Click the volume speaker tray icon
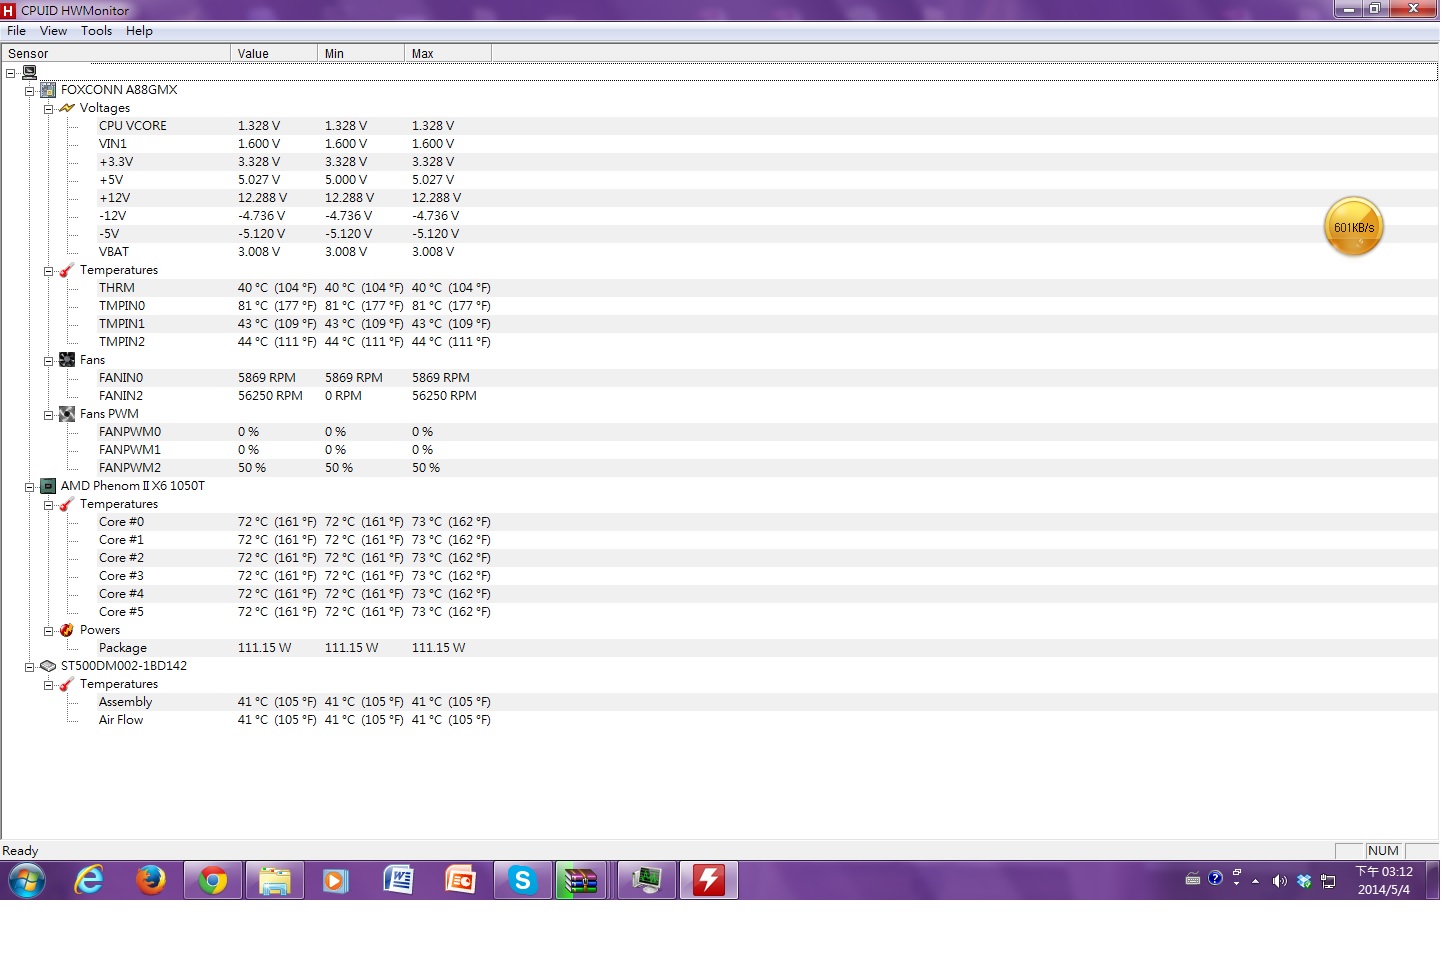 click(1279, 881)
